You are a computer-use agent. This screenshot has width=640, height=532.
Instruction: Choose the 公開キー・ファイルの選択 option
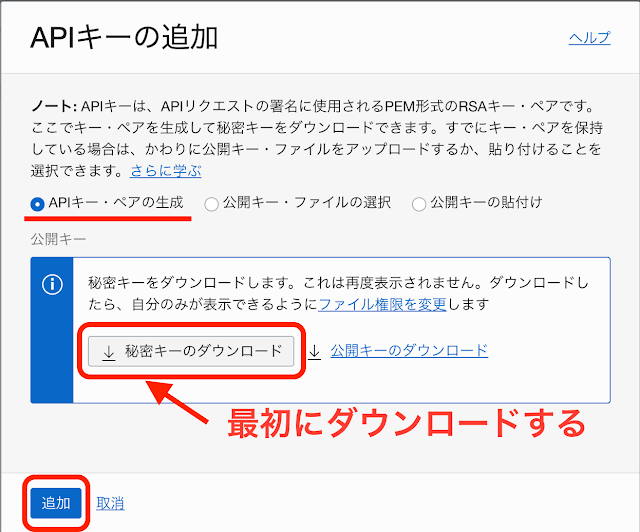click(211, 203)
